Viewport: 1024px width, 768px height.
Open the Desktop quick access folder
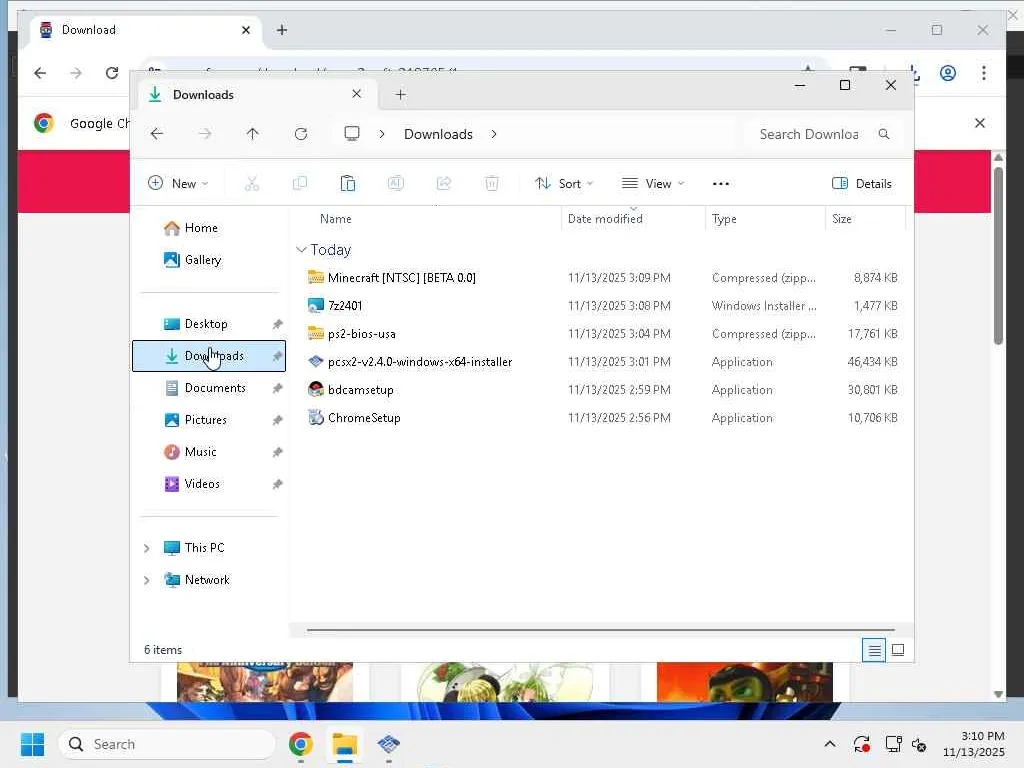209,324
